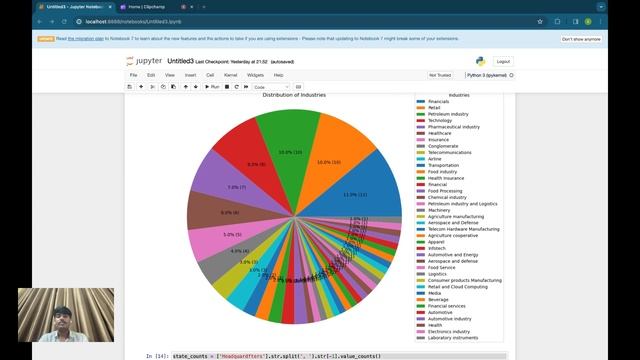Open the browser three-dot menu

[600, 22]
